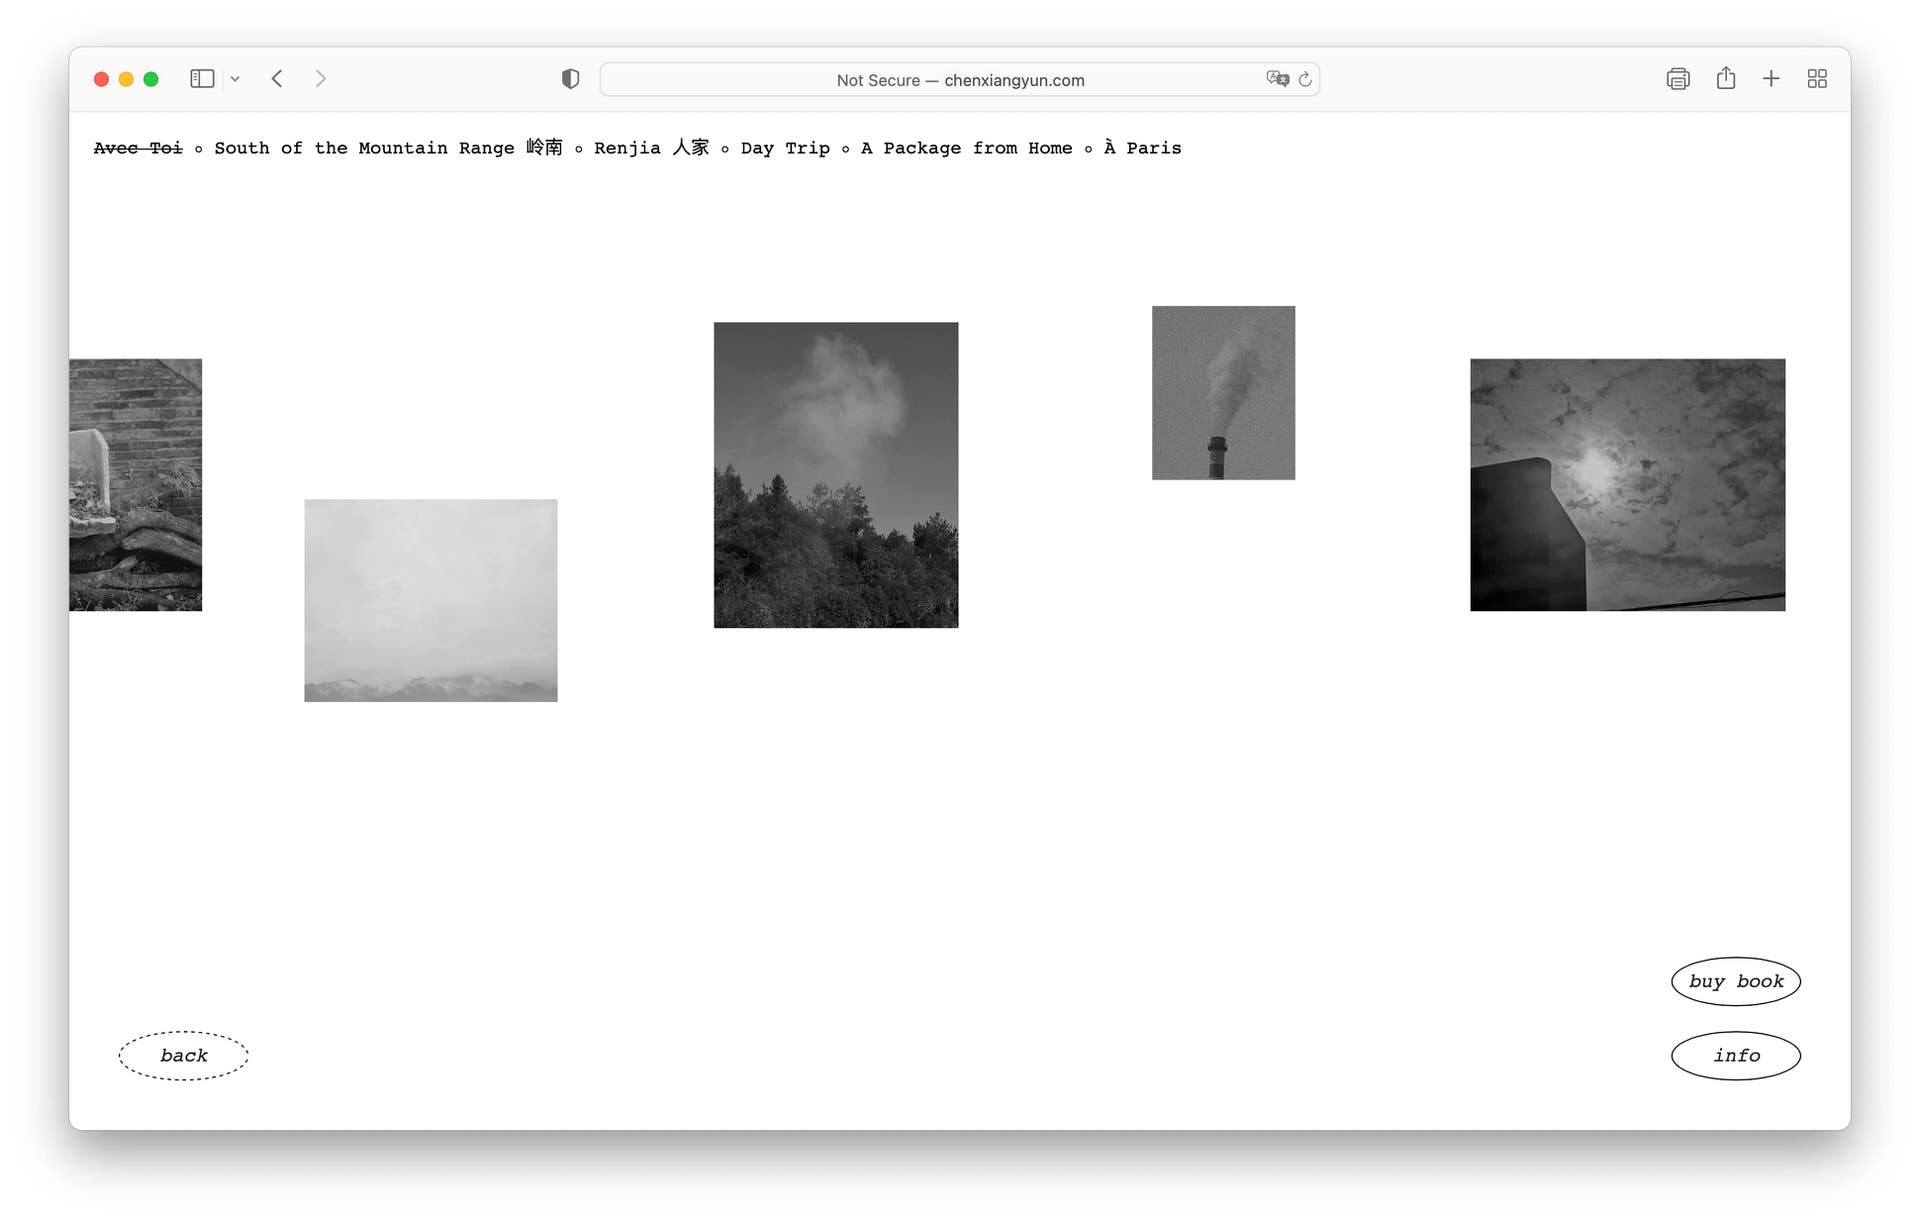1920x1221 pixels.
Task: Click the buy book oval button
Action: tap(1735, 981)
